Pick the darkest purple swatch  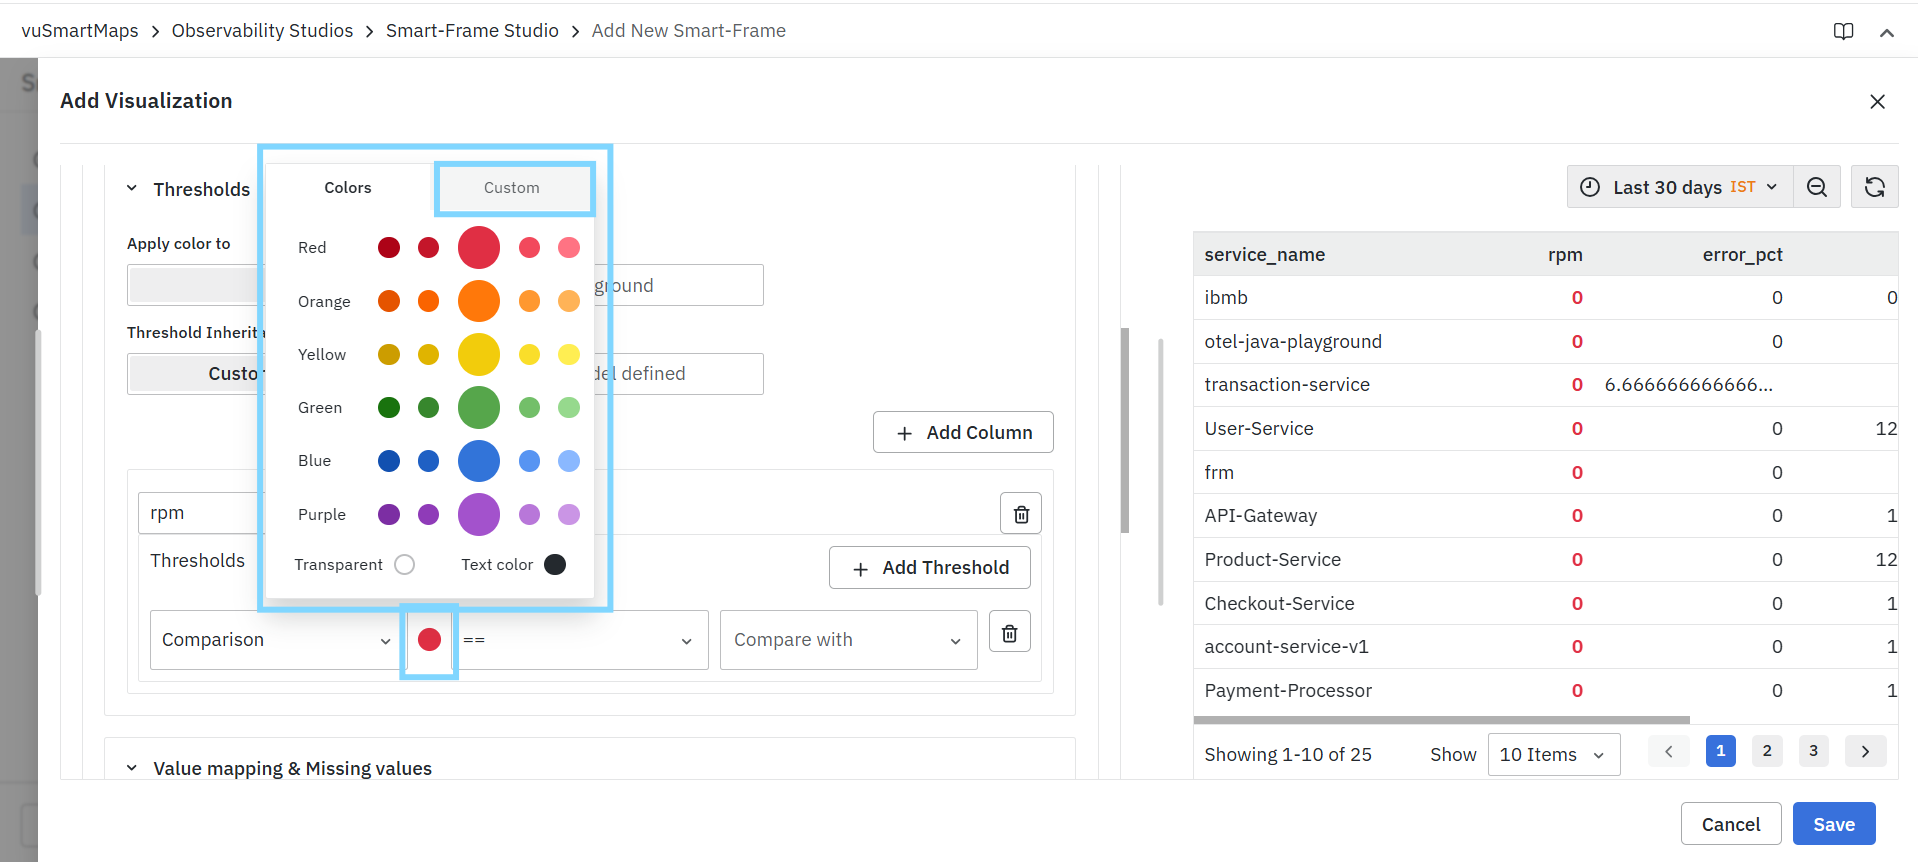[x=389, y=514]
